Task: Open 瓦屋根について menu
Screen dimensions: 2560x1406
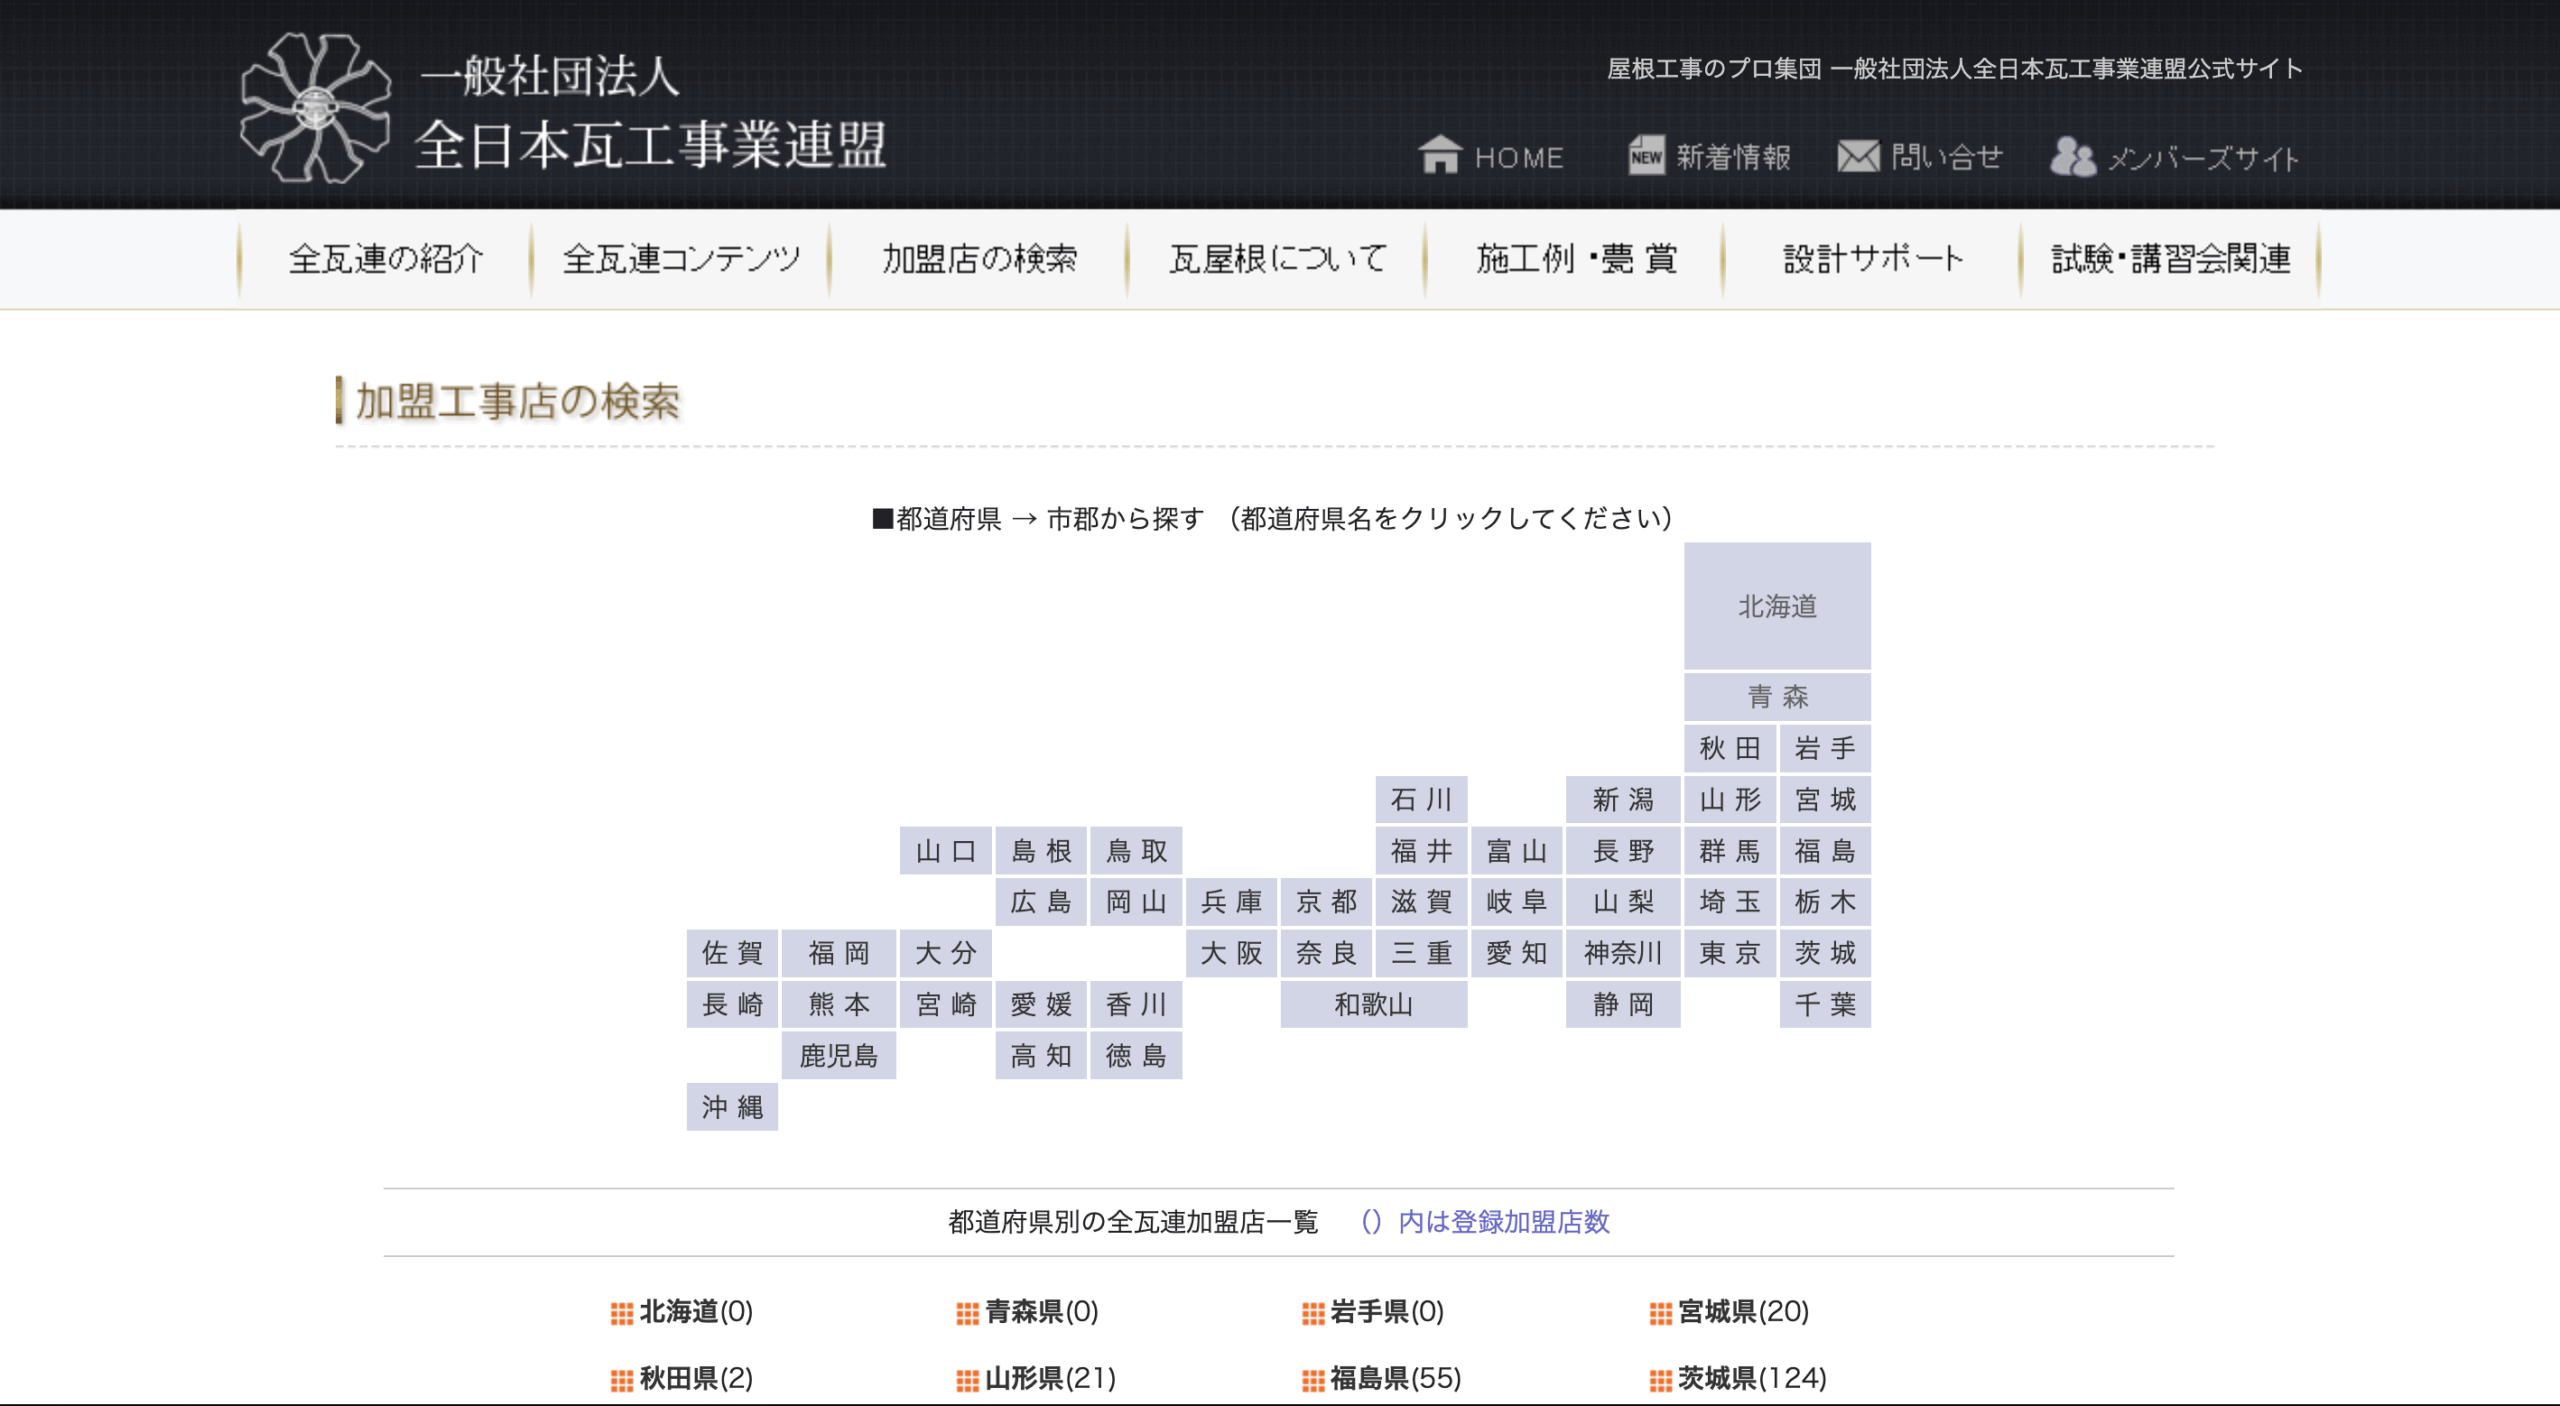Action: click(x=1277, y=259)
